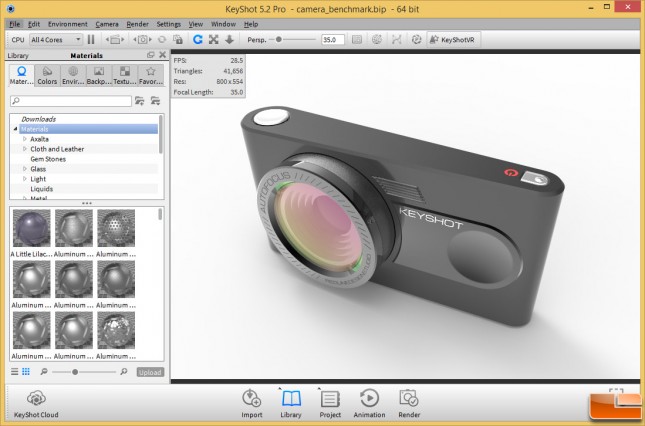Open the CPU cores dropdown
The width and height of the screenshot is (645, 426).
pyautogui.click(x=56, y=39)
